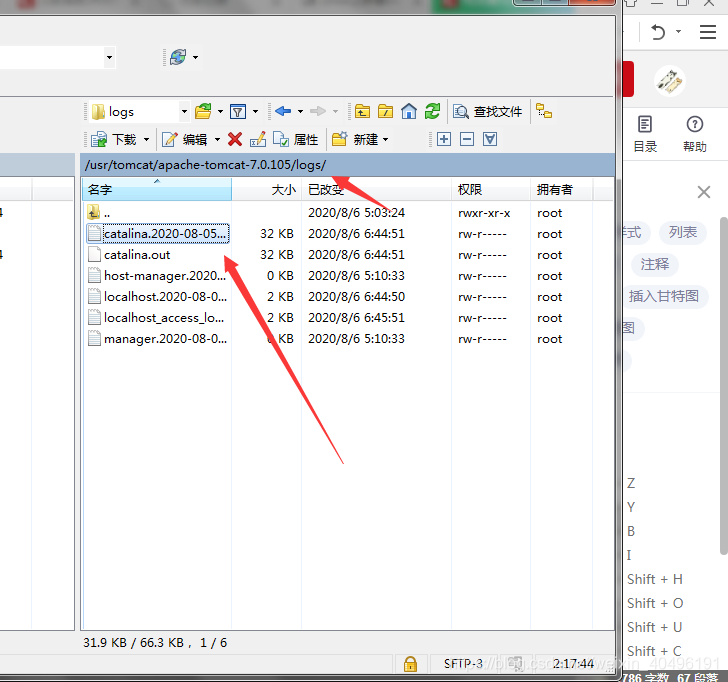This screenshot has width=728, height=682.
Task: Go to the root directory icon
Action: [385, 111]
